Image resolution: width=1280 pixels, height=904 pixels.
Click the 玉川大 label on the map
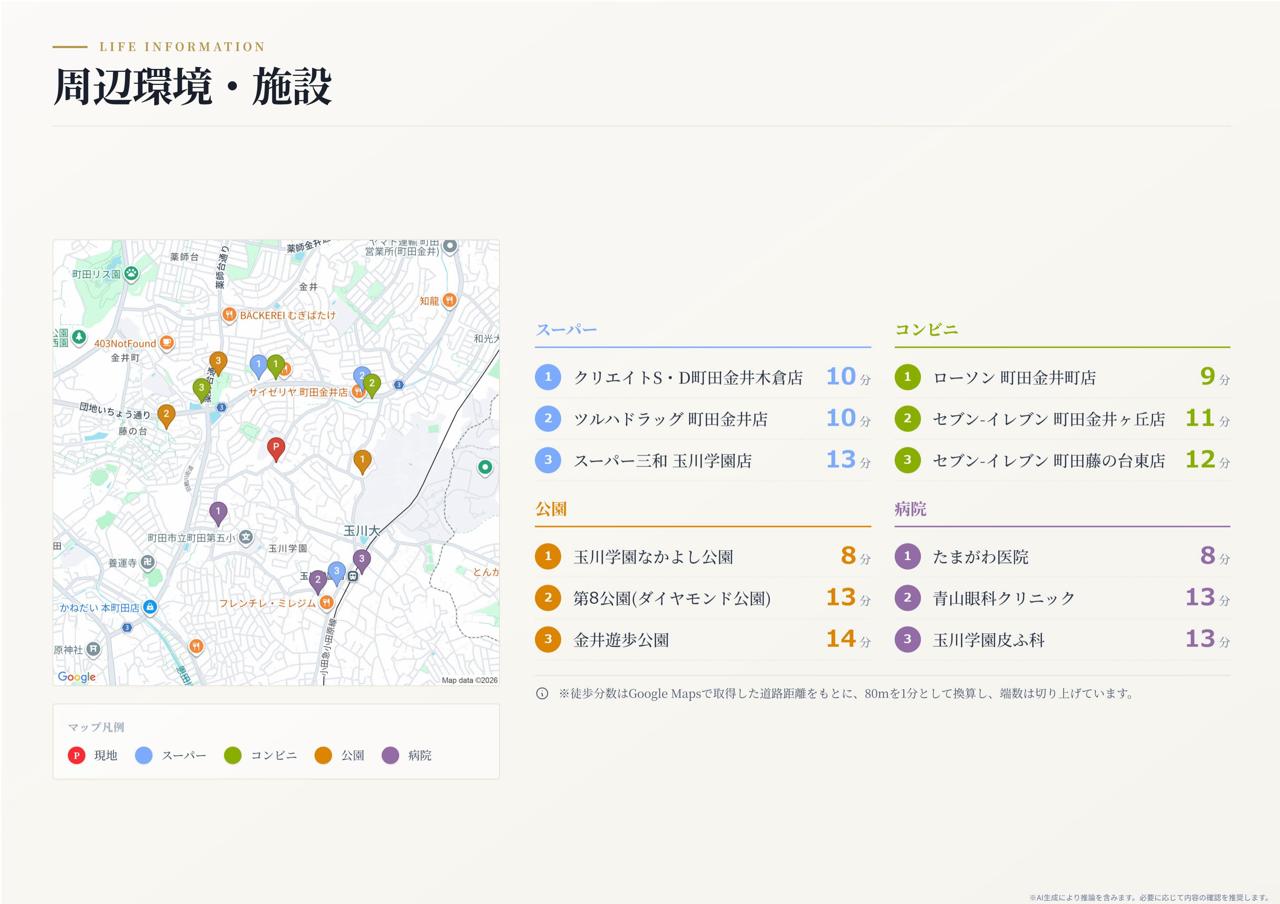click(361, 531)
